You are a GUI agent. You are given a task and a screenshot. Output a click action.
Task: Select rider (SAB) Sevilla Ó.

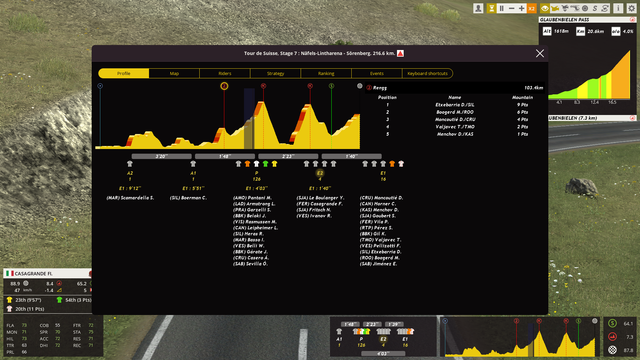coord(250,264)
